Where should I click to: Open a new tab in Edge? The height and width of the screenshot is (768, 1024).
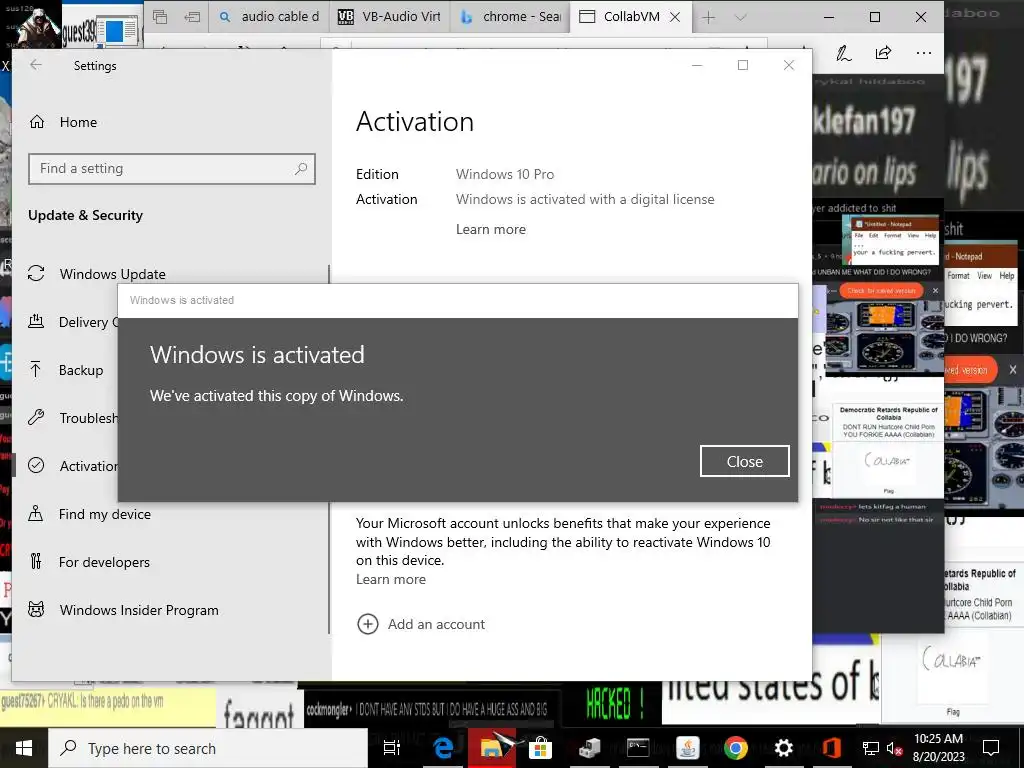click(708, 17)
